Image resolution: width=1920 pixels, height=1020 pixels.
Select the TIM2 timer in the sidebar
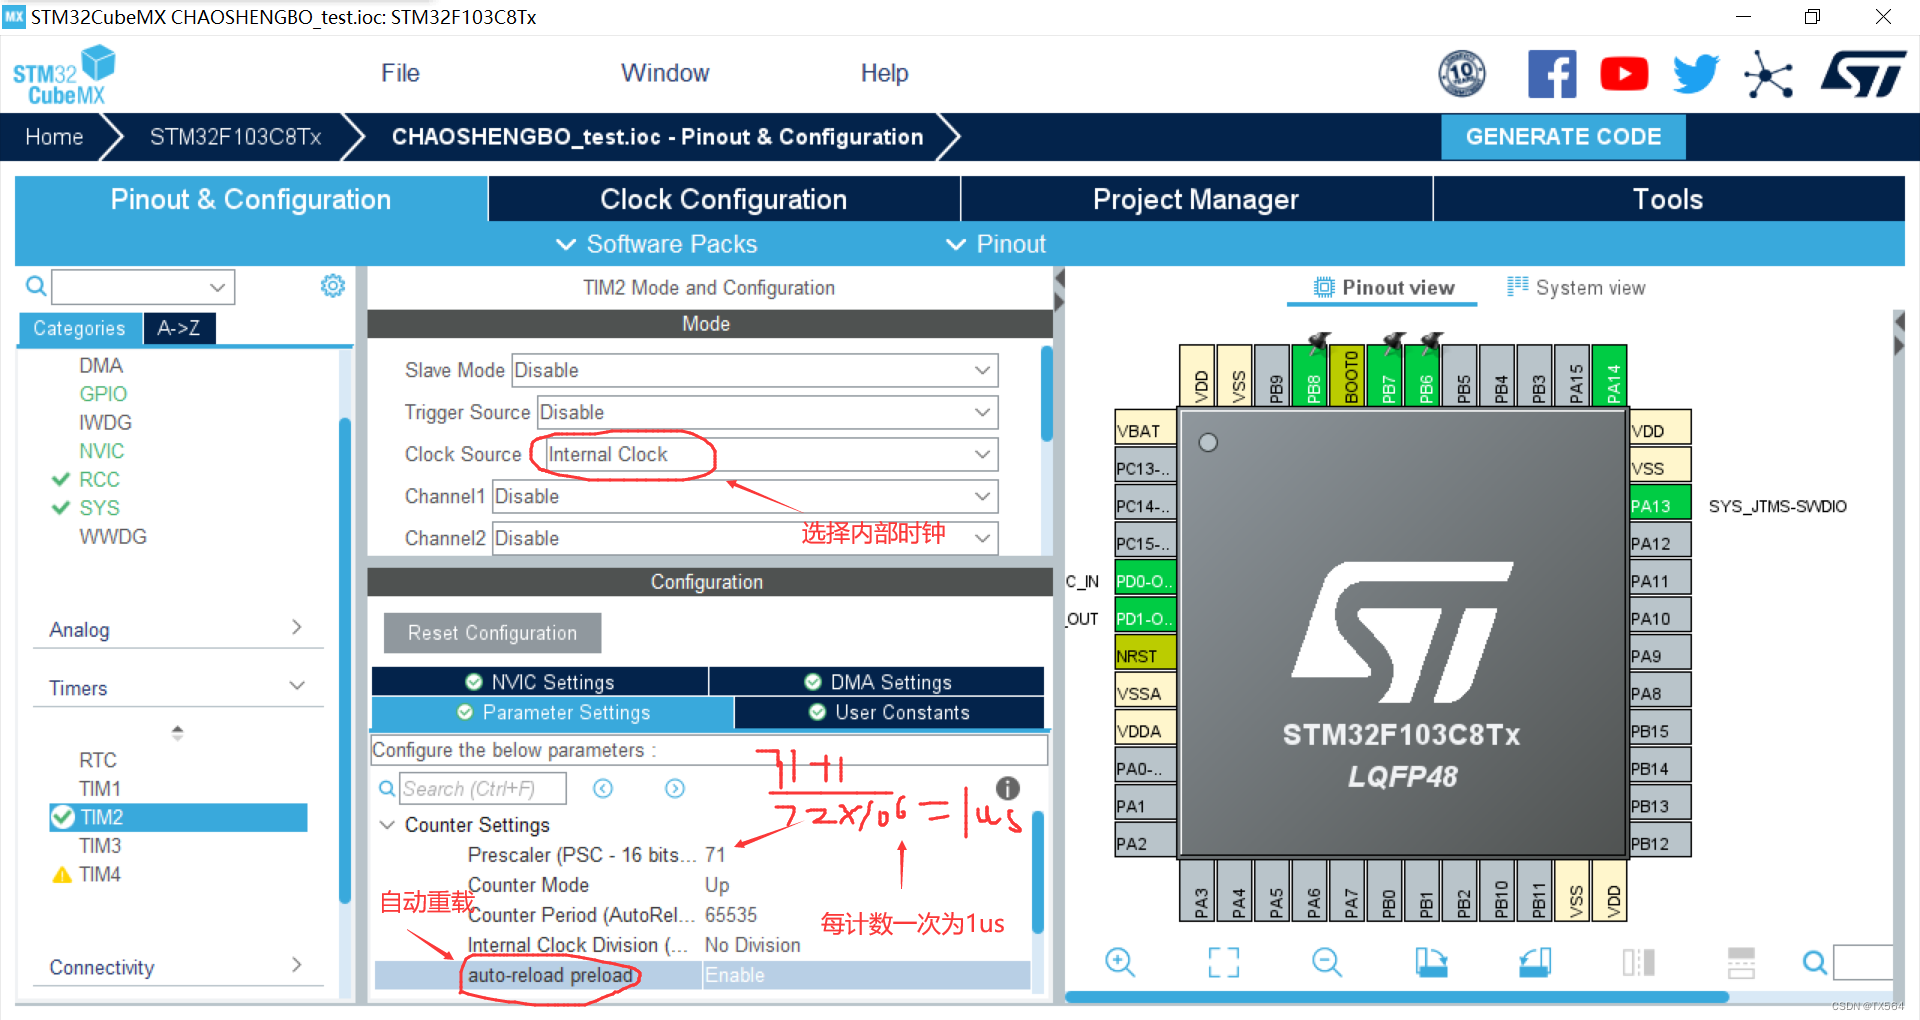tap(101, 817)
